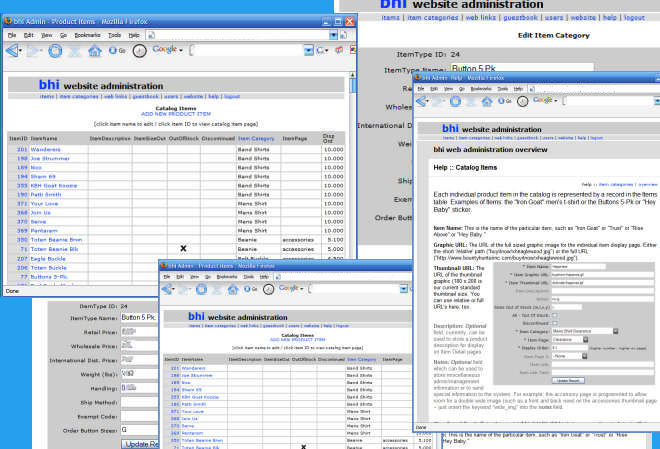Viewport: 660px width, 449px height.
Task: Click Back arrow in Help window toolbar
Action: (x=421, y=101)
